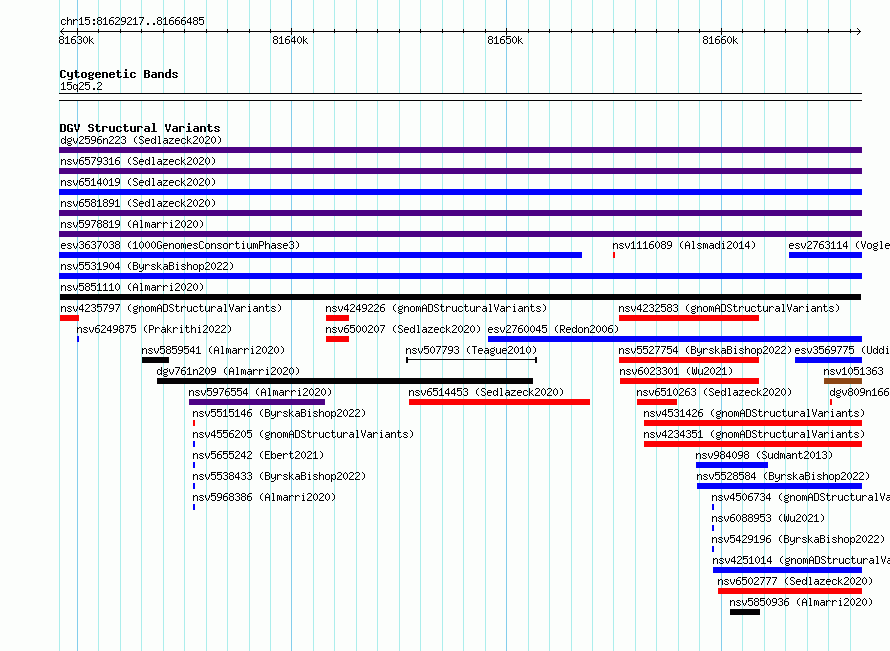The width and height of the screenshot is (890, 651).
Task: Click nsv6088953 (Wu2021) label
Action: tap(768, 518)
